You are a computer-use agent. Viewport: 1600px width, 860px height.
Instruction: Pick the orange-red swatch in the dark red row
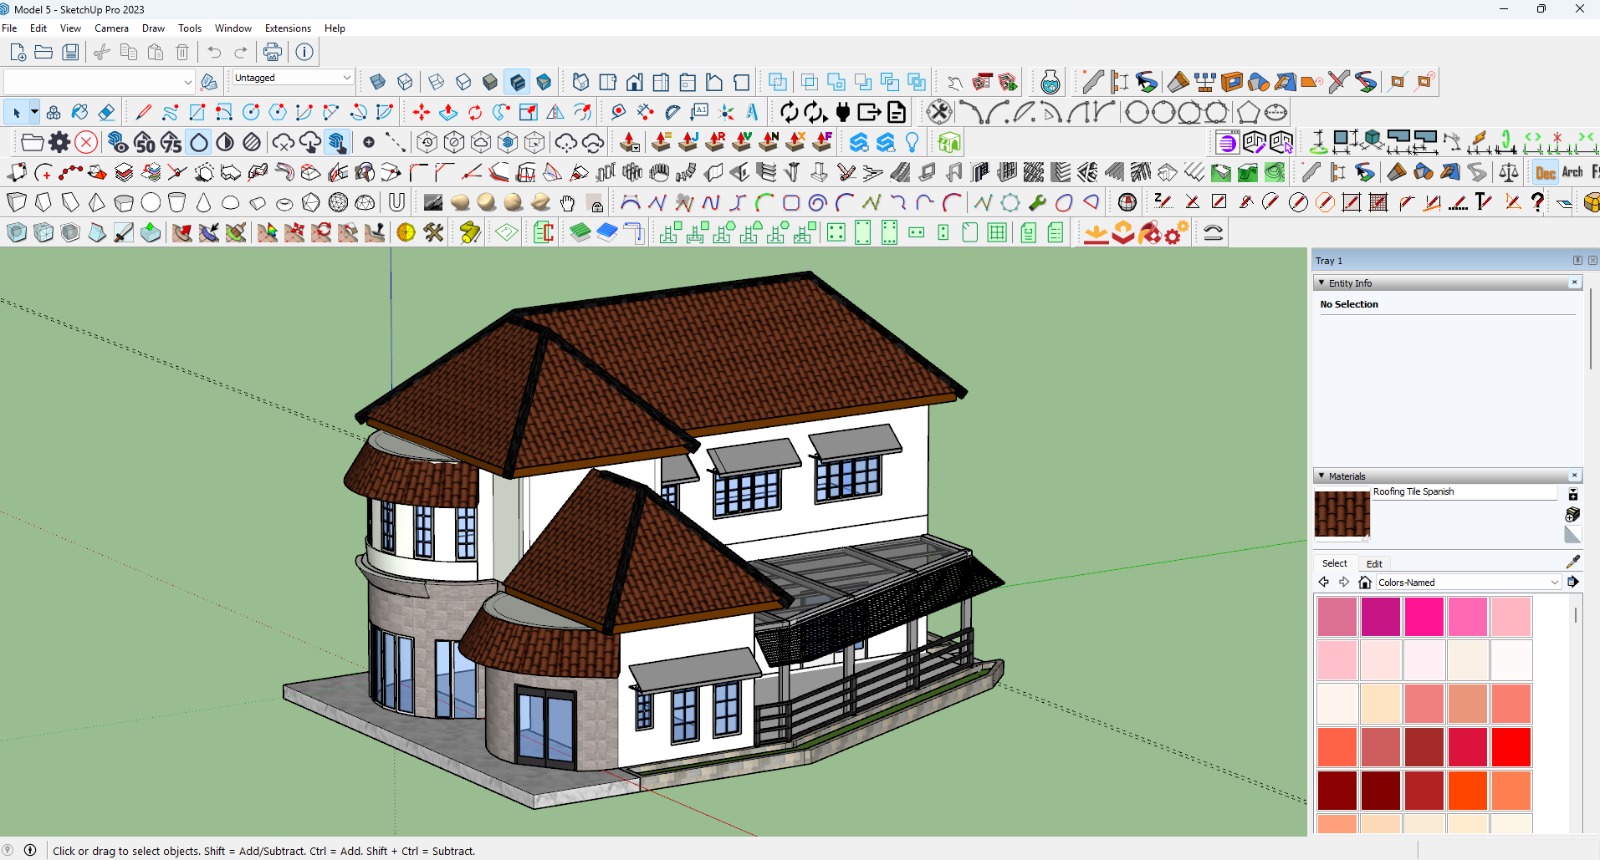1467,791
